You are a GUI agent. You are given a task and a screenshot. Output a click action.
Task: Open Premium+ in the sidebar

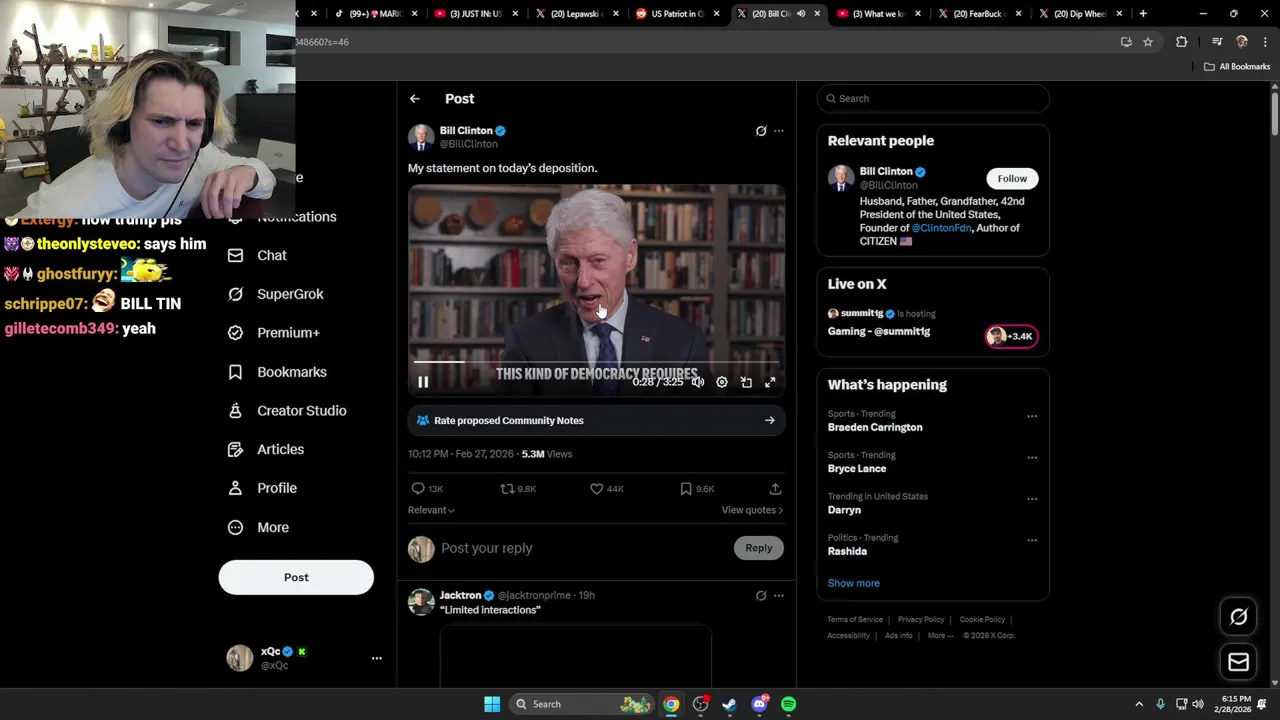click(274, 333)
